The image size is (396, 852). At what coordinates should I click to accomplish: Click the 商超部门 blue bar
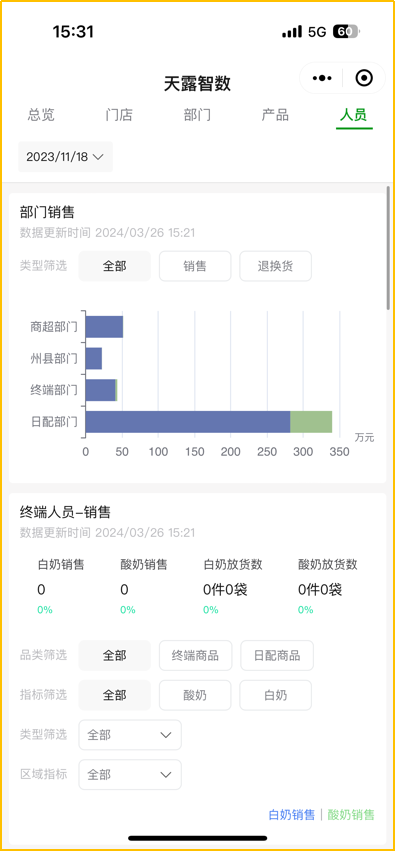[104, 327]
